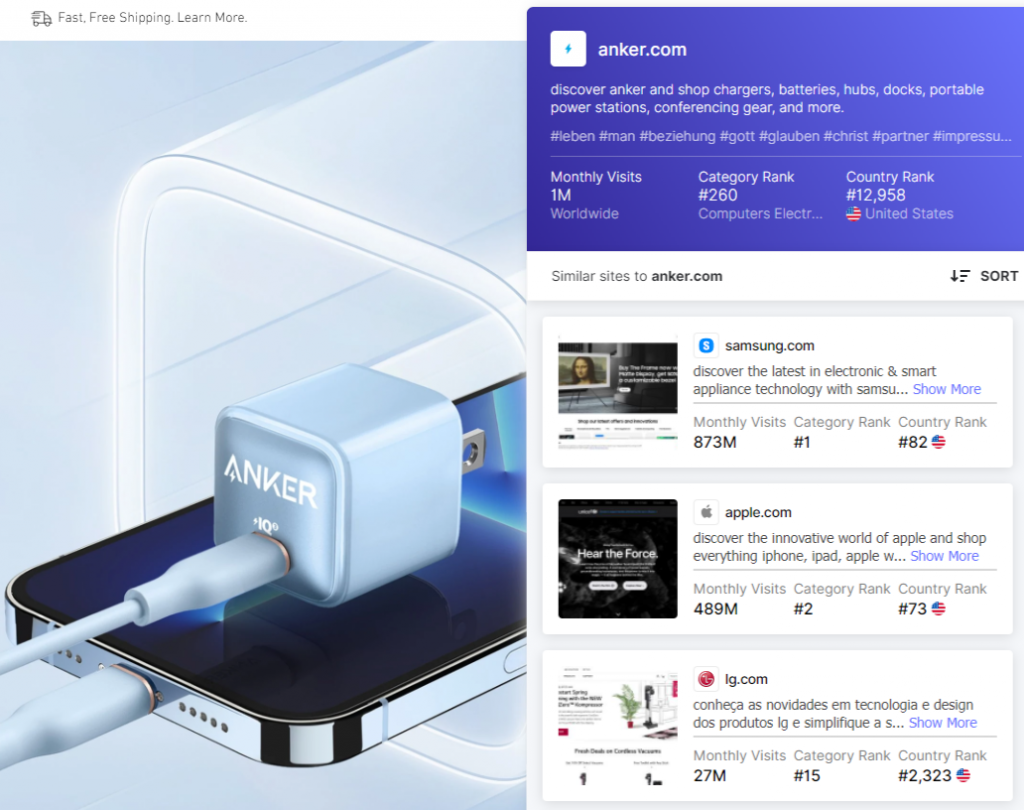This screenshot has width=1024, height=810.
Task: Select the anker.com Category Rank #260
Action: [717, 195]
